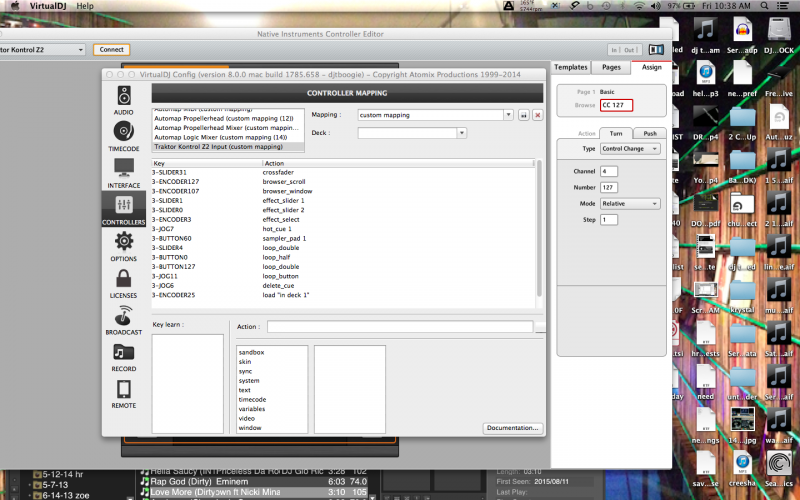The image size is (800, 500).
Task: Click the Action text input field
Action: tap(400, 327)
